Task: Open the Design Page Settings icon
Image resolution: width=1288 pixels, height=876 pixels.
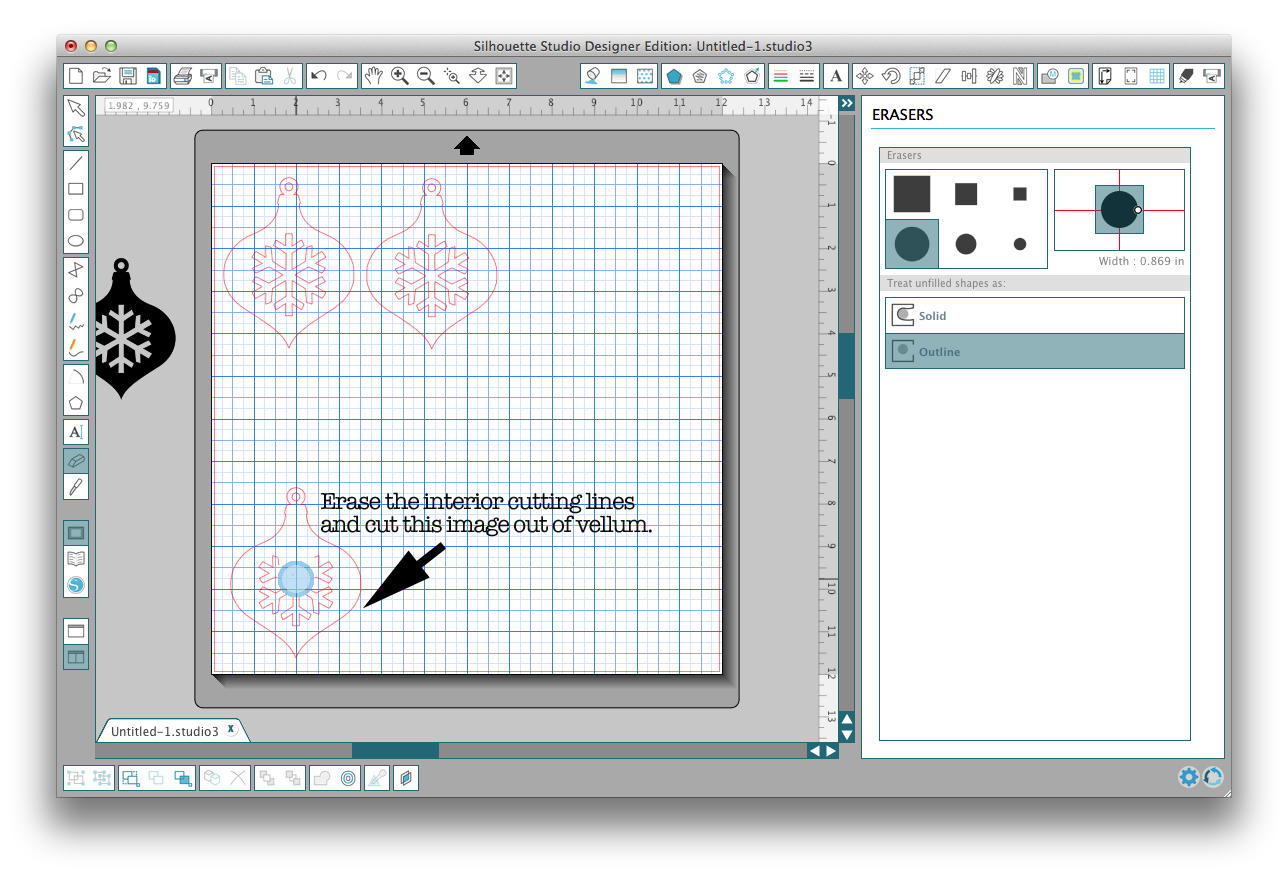Action: [x=1105, y=76]
